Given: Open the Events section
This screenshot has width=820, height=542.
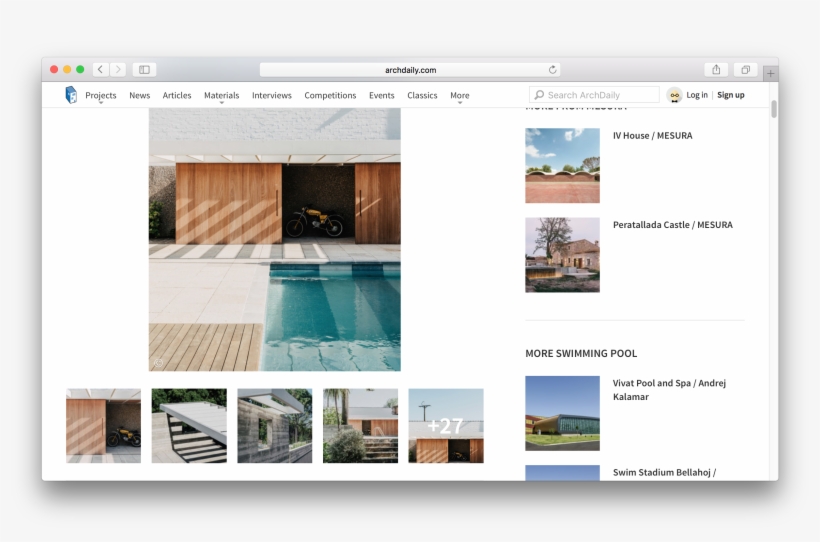Looking at the screenshot, I should tap(382, 95).
